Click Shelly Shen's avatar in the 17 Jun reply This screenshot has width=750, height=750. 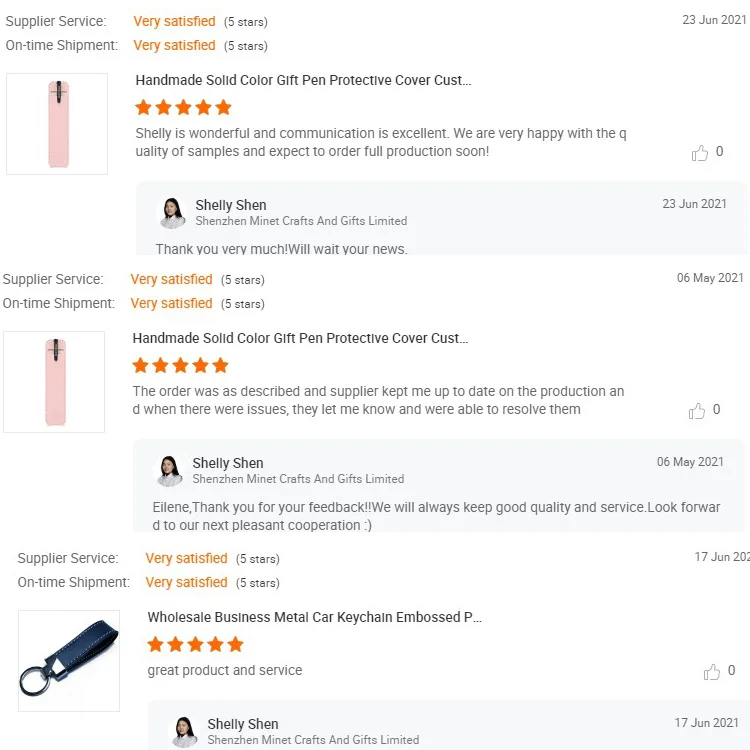click(185, 731)
